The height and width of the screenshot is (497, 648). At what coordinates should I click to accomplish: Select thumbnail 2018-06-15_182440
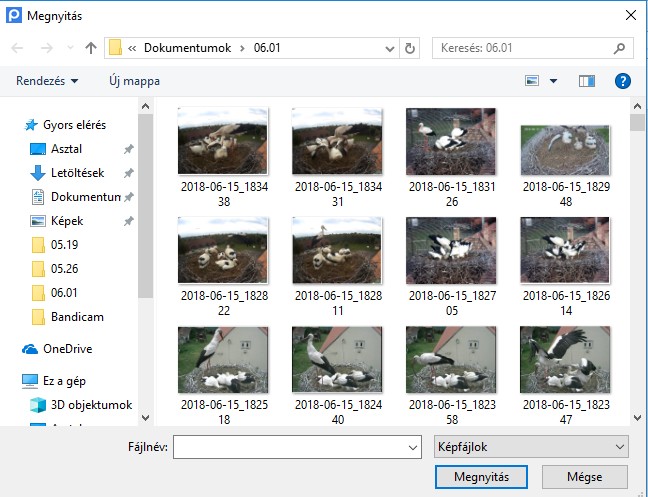click(337, 359)
